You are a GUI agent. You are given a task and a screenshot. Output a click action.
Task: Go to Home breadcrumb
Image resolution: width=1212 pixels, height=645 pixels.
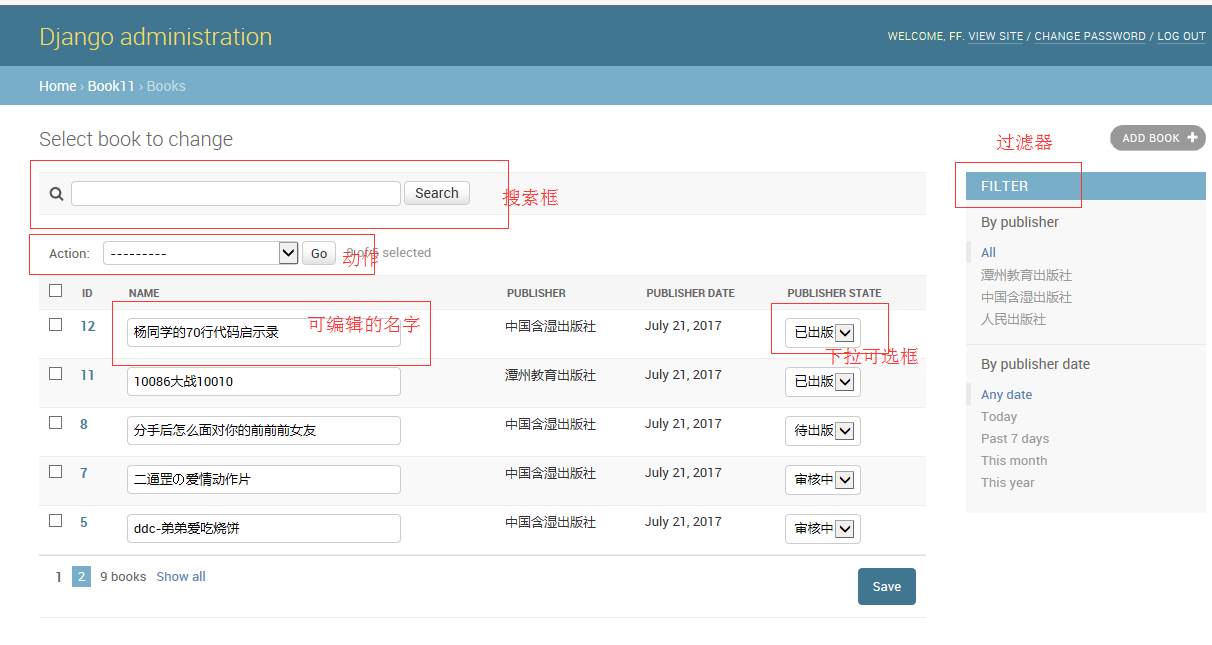(58, 86)
